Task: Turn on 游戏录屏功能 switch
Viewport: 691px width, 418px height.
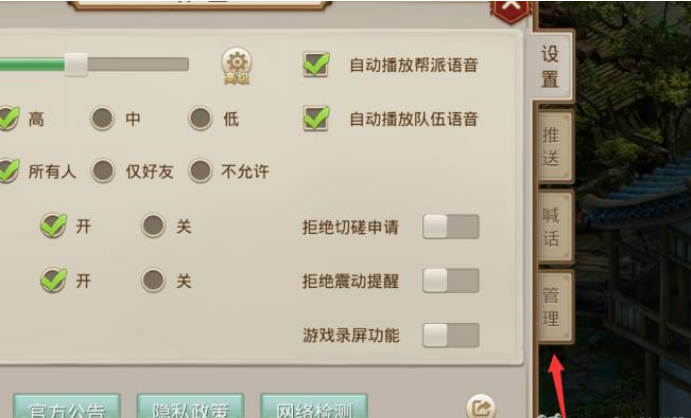Action: coord(451,335)
